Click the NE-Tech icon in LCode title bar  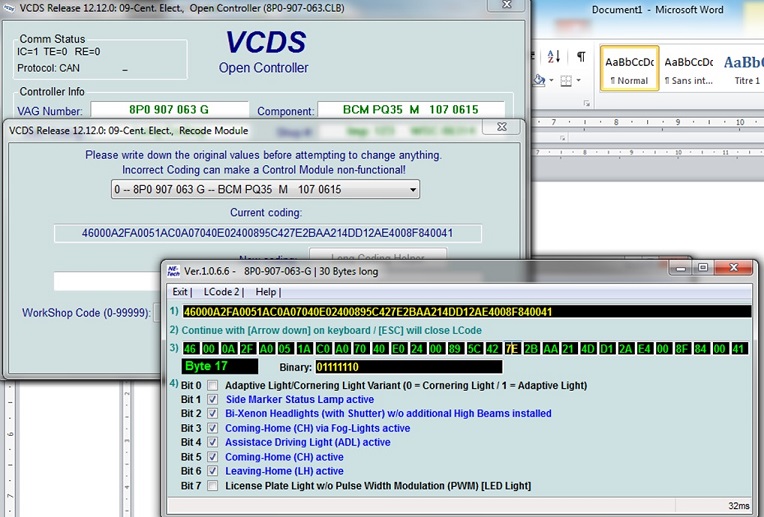coord(173,270)
